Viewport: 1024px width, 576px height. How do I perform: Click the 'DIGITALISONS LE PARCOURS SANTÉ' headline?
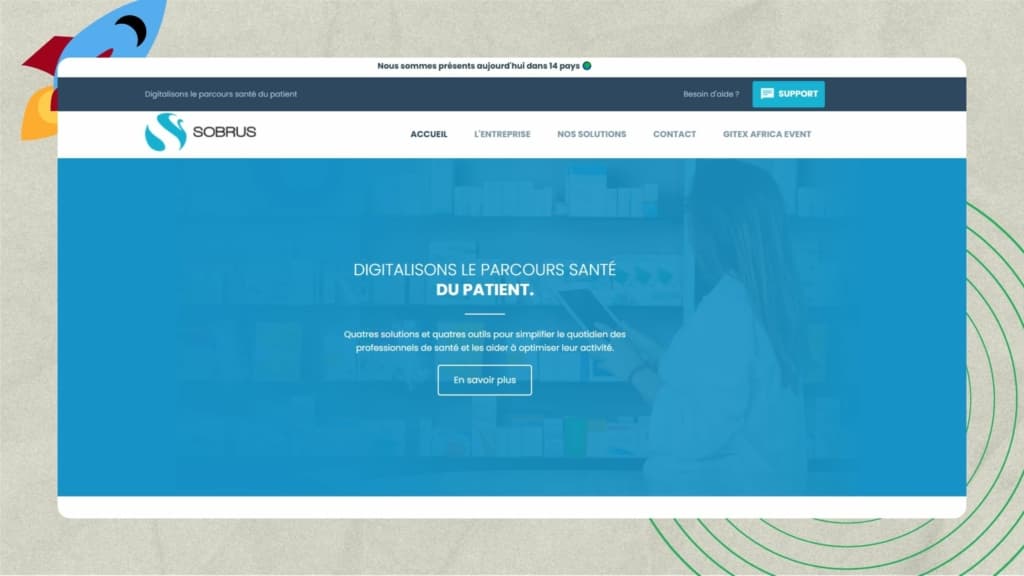pyautogui.click(x=485, y=270)
